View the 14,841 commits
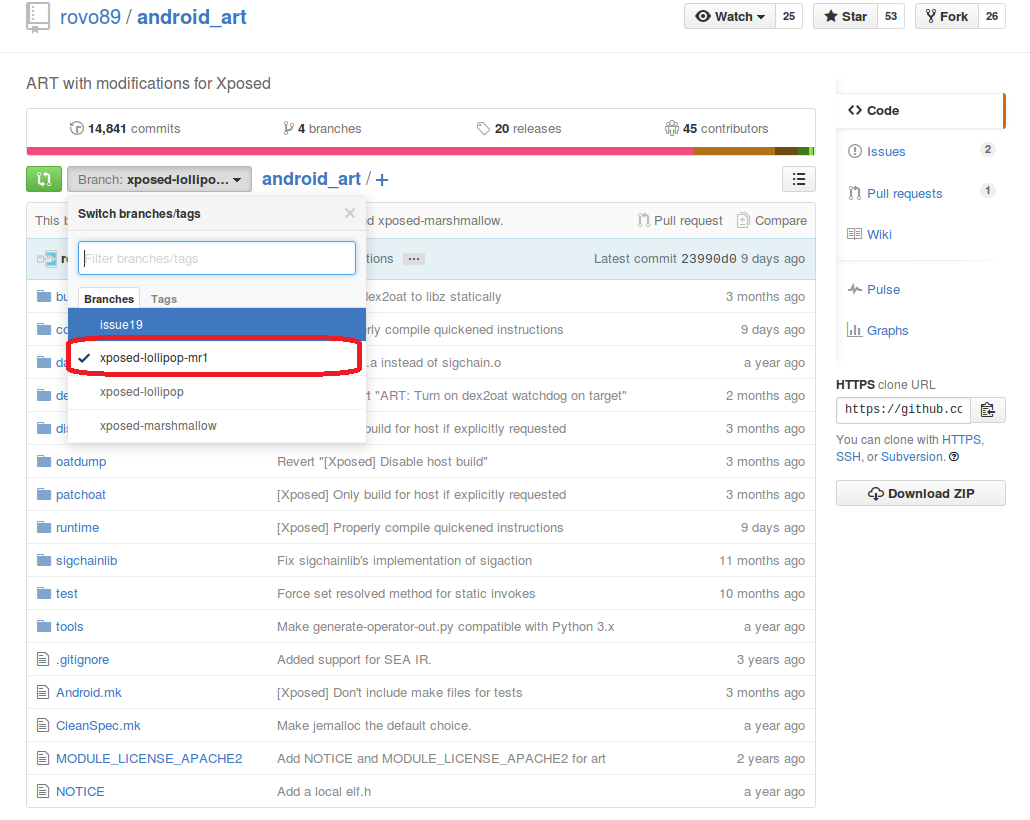This screenshot has height=820, width=1030. (125, 129)
